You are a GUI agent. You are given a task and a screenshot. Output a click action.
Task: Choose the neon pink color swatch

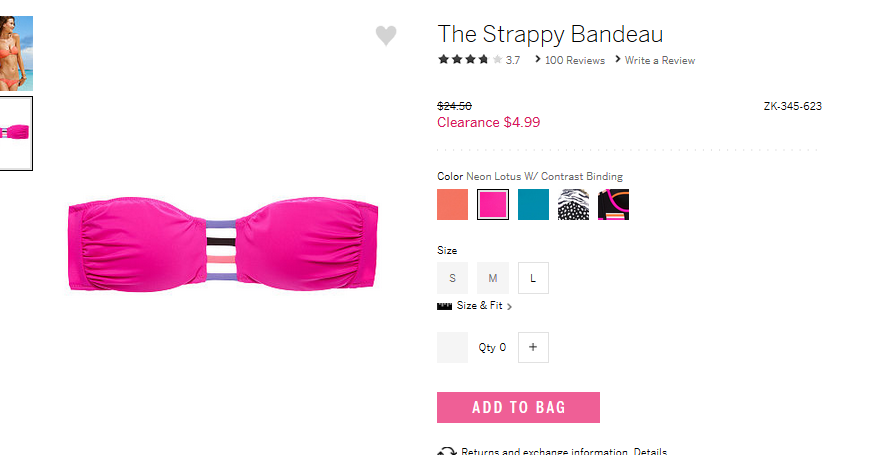pos(493,204)
